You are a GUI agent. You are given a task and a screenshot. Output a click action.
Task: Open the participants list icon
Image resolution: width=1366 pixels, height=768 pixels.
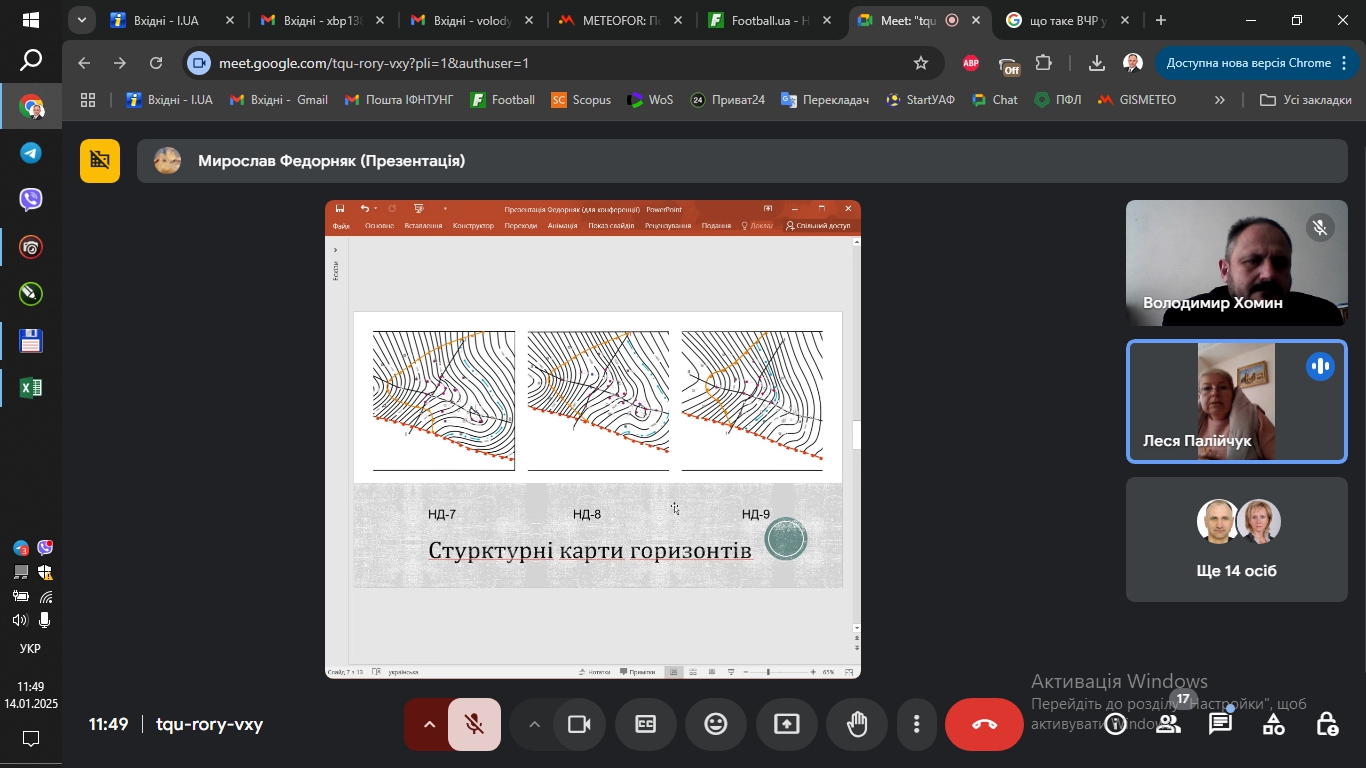1167,724
